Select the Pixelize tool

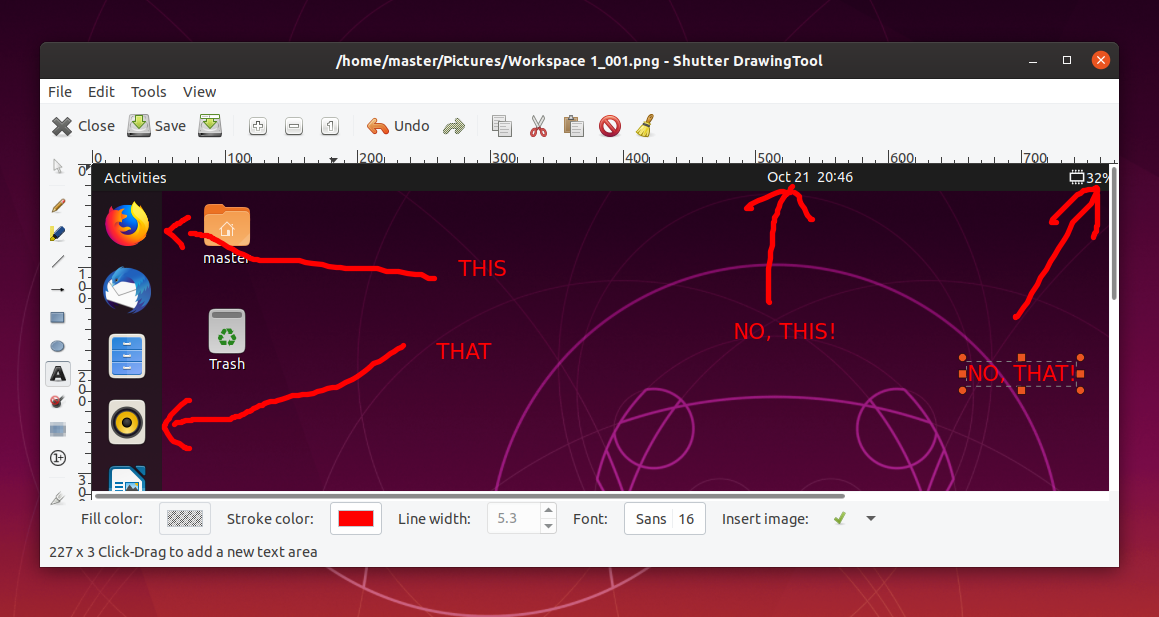coord(57,429)
